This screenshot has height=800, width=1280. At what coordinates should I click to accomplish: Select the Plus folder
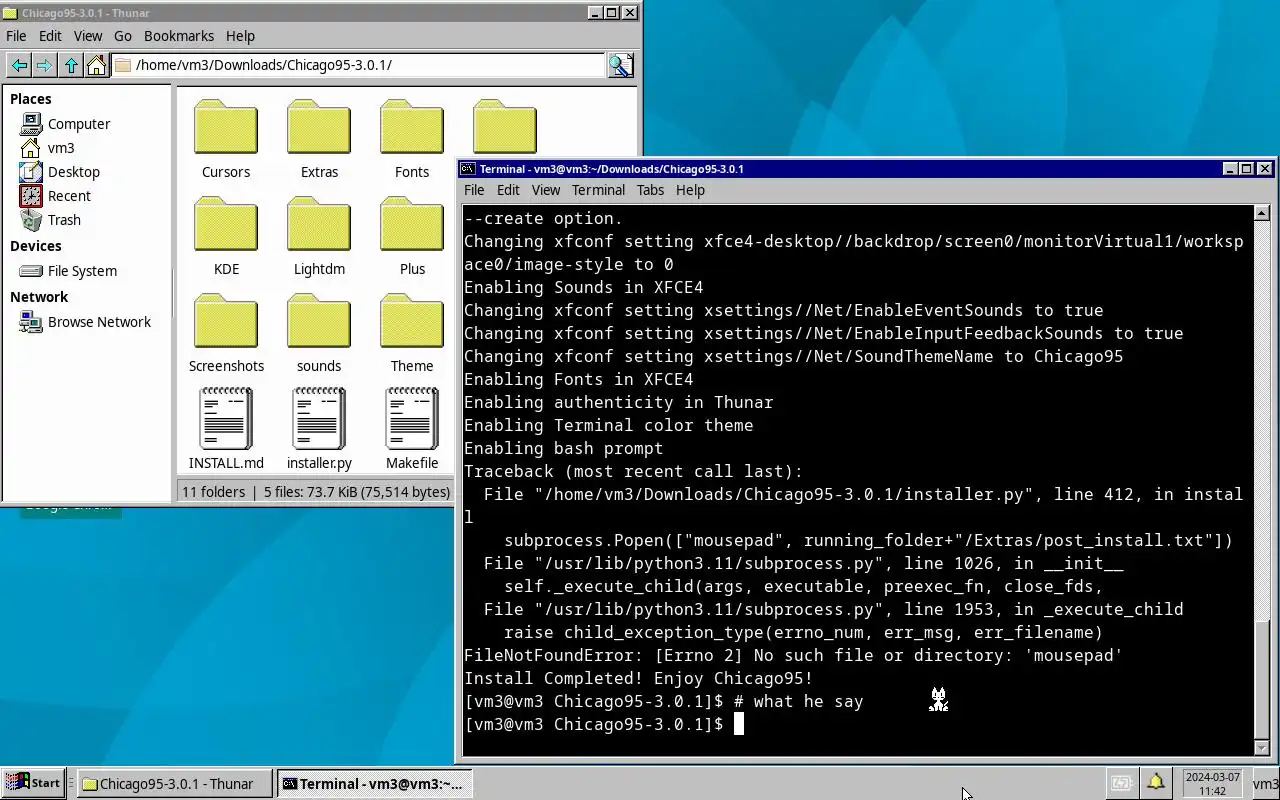(412, 237)
